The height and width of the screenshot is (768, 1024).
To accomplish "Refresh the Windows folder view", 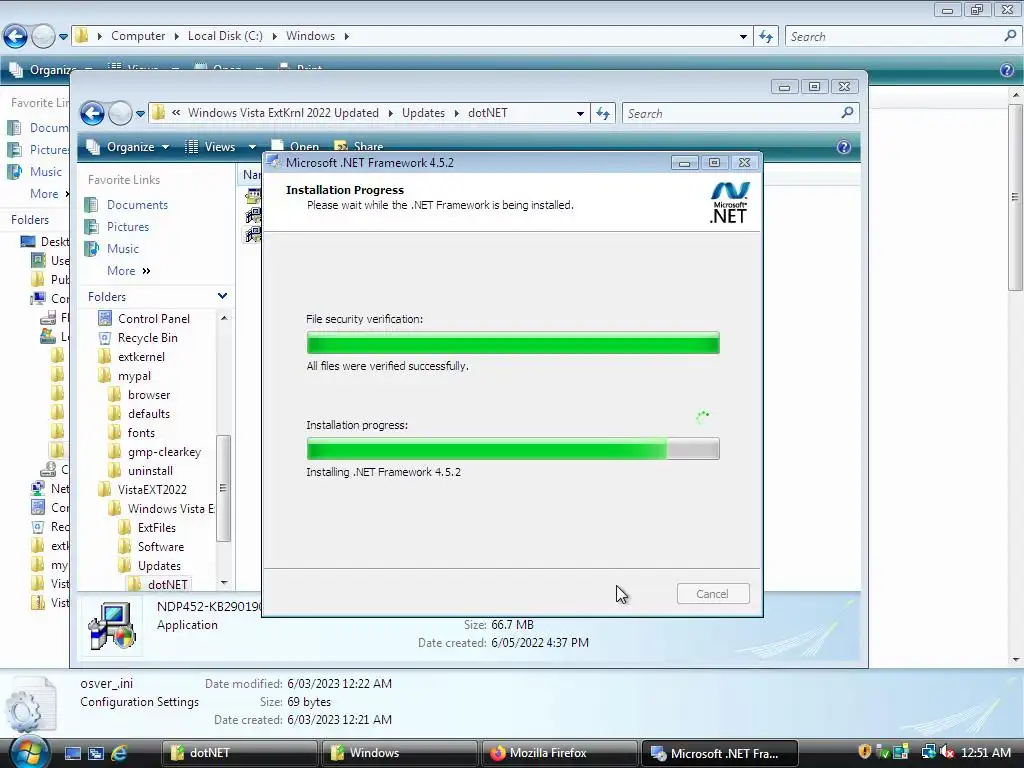I will coord(766,37).
